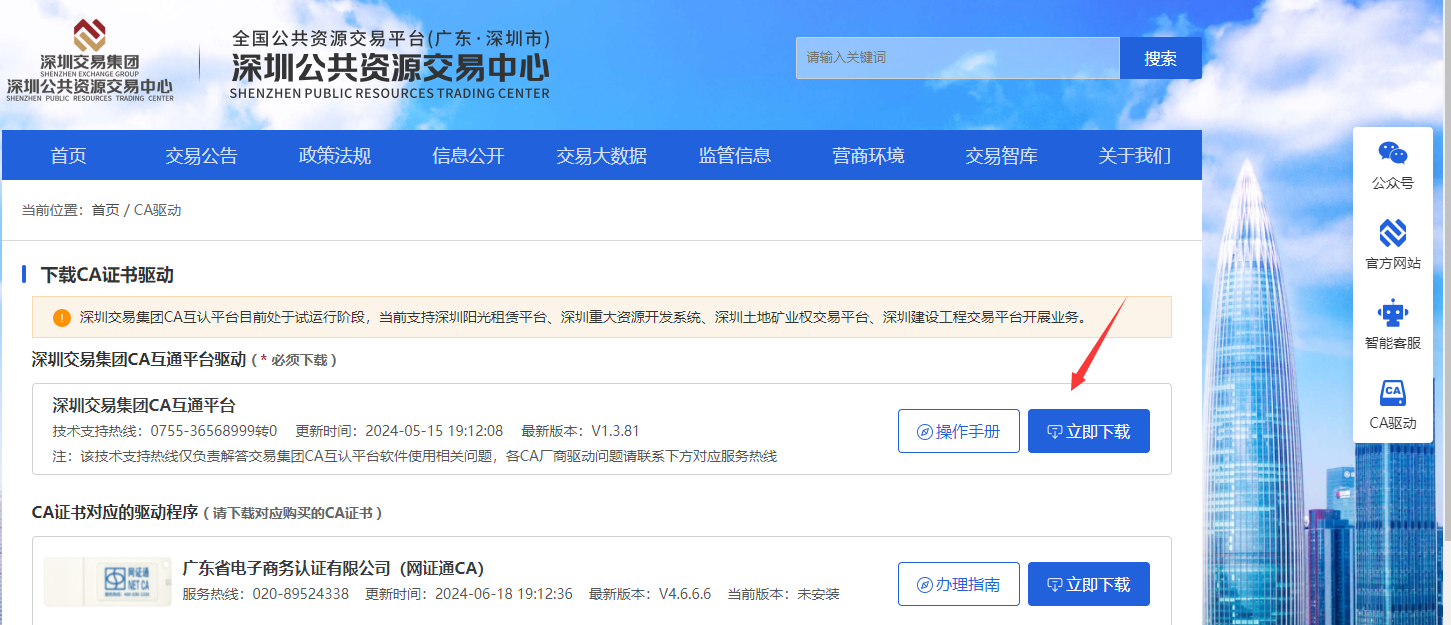Image resolution: width=1451 pixels, height=625 pixels.
Task: Click 立即下载 for 深圳交易集团CA互通平台
Action: [x=1088, y=431]
